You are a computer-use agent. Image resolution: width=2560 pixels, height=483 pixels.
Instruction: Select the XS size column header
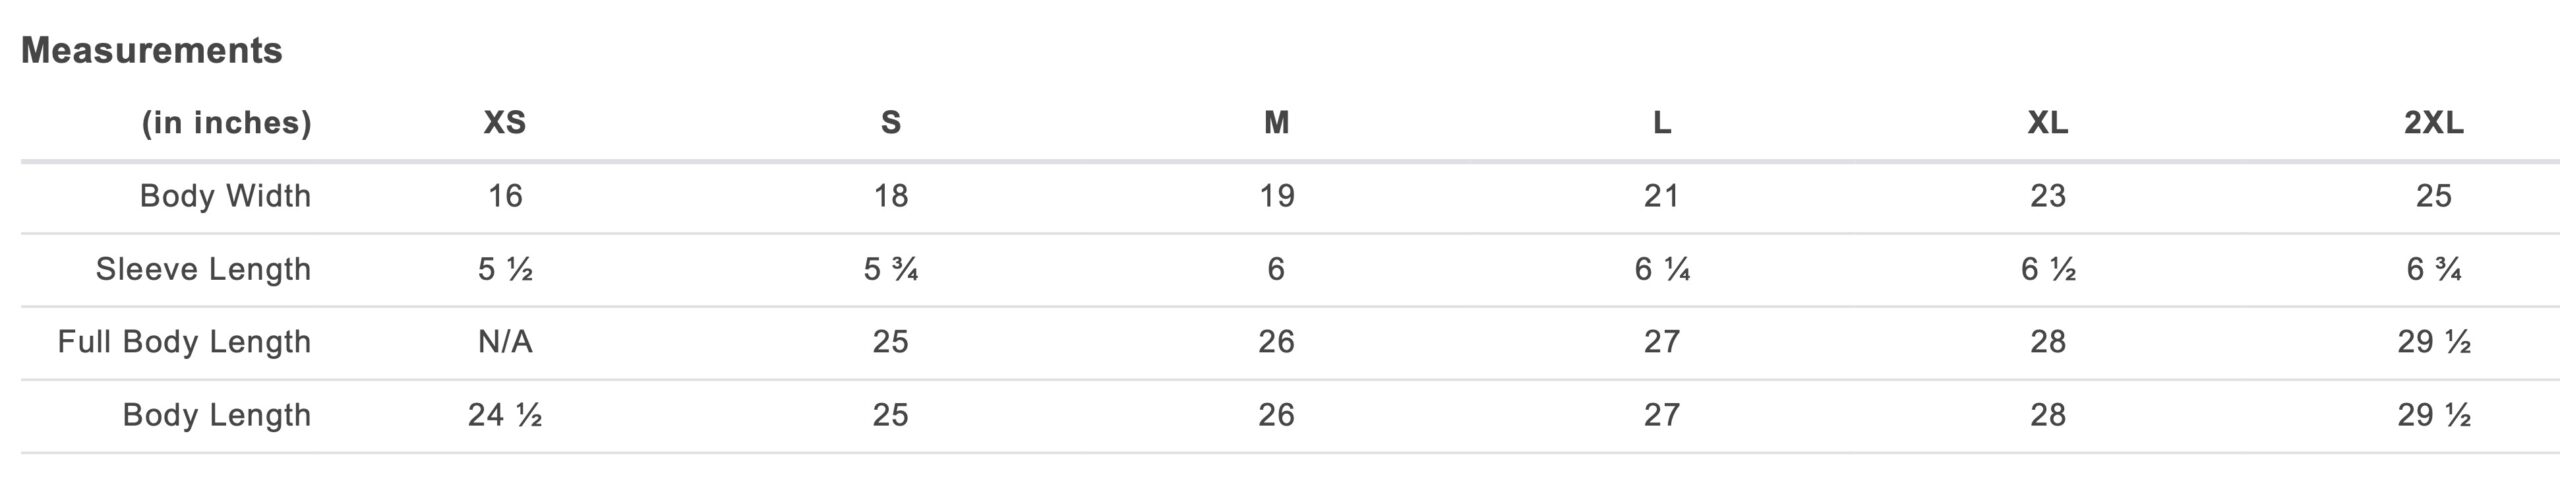[505, 122]
